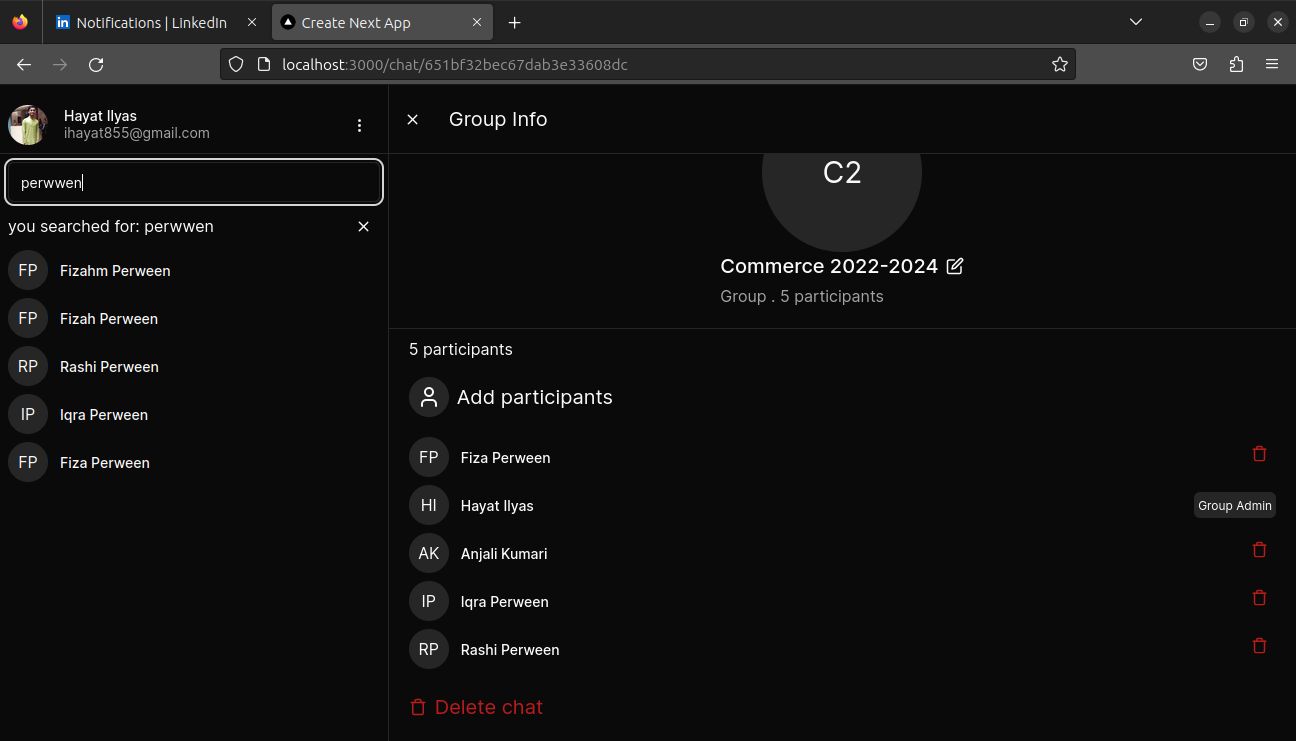This screenshot has height=741, width=1296.
Task: Click the edit group name pencil icon
Action: [x=955, y=266]
